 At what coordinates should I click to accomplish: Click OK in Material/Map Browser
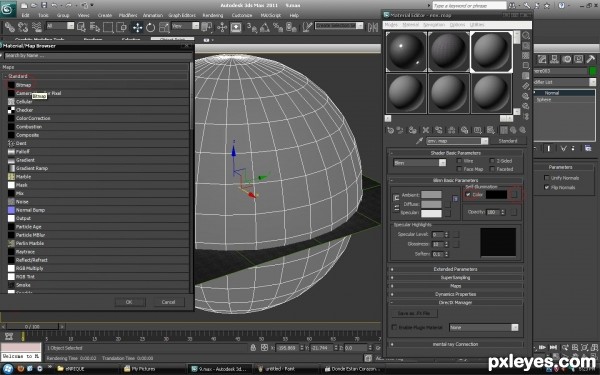[x=129, y=302]
